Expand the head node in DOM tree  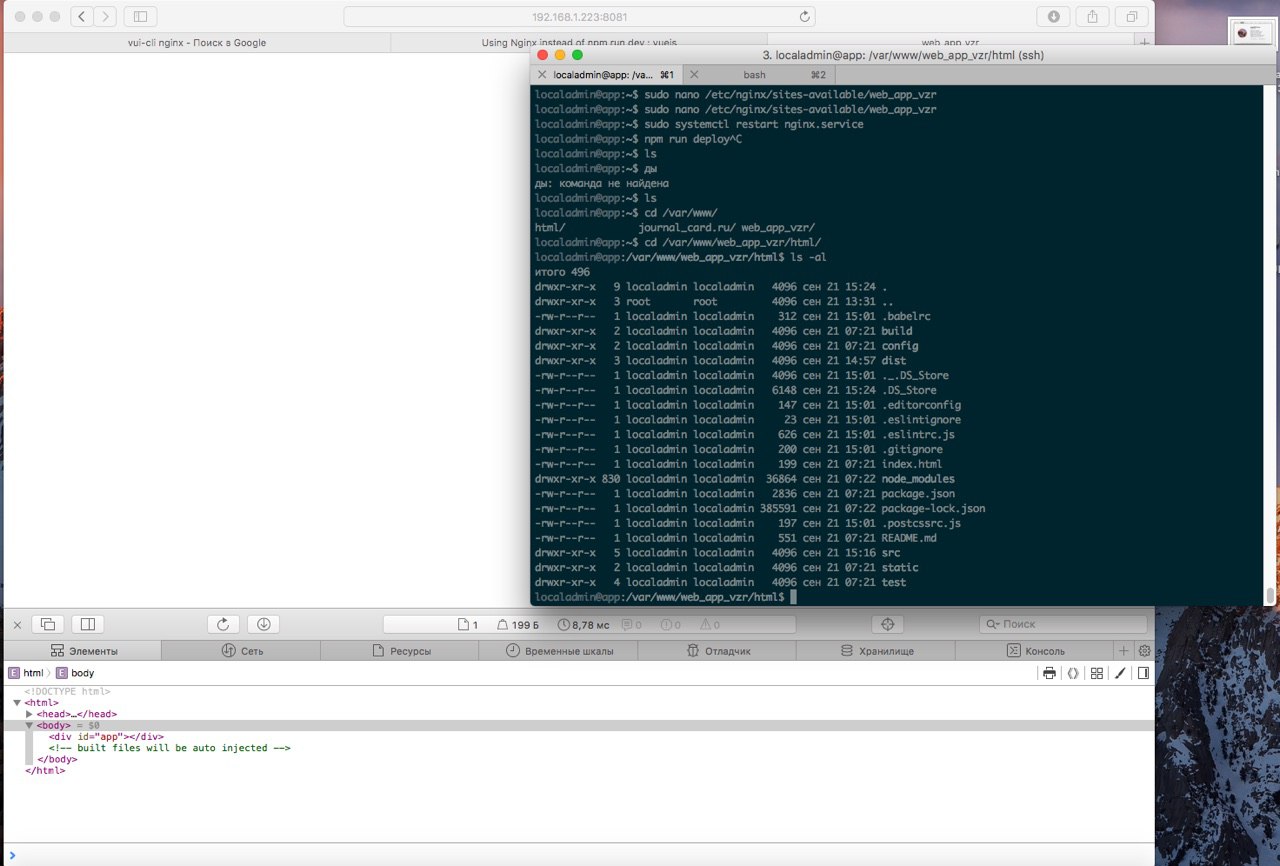29,714
